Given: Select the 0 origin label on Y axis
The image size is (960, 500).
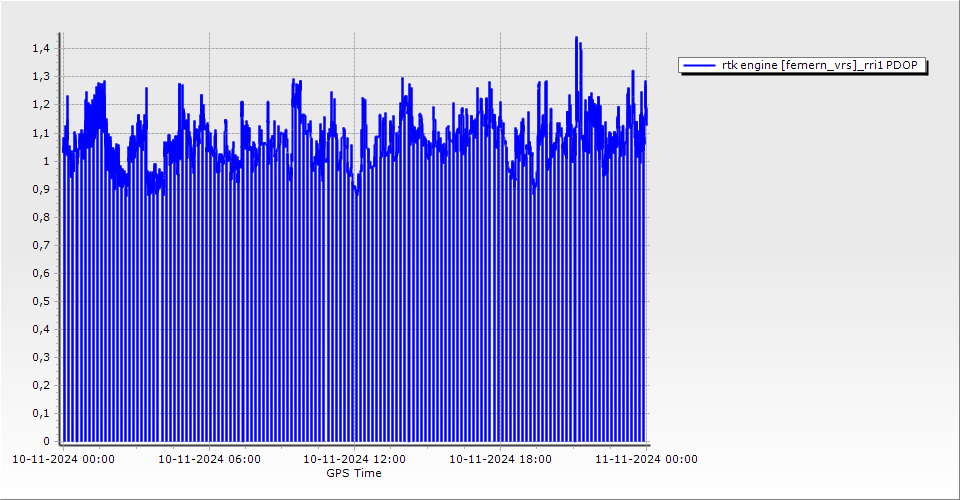Looking at the screenshot, I should (x=46, y=441).
